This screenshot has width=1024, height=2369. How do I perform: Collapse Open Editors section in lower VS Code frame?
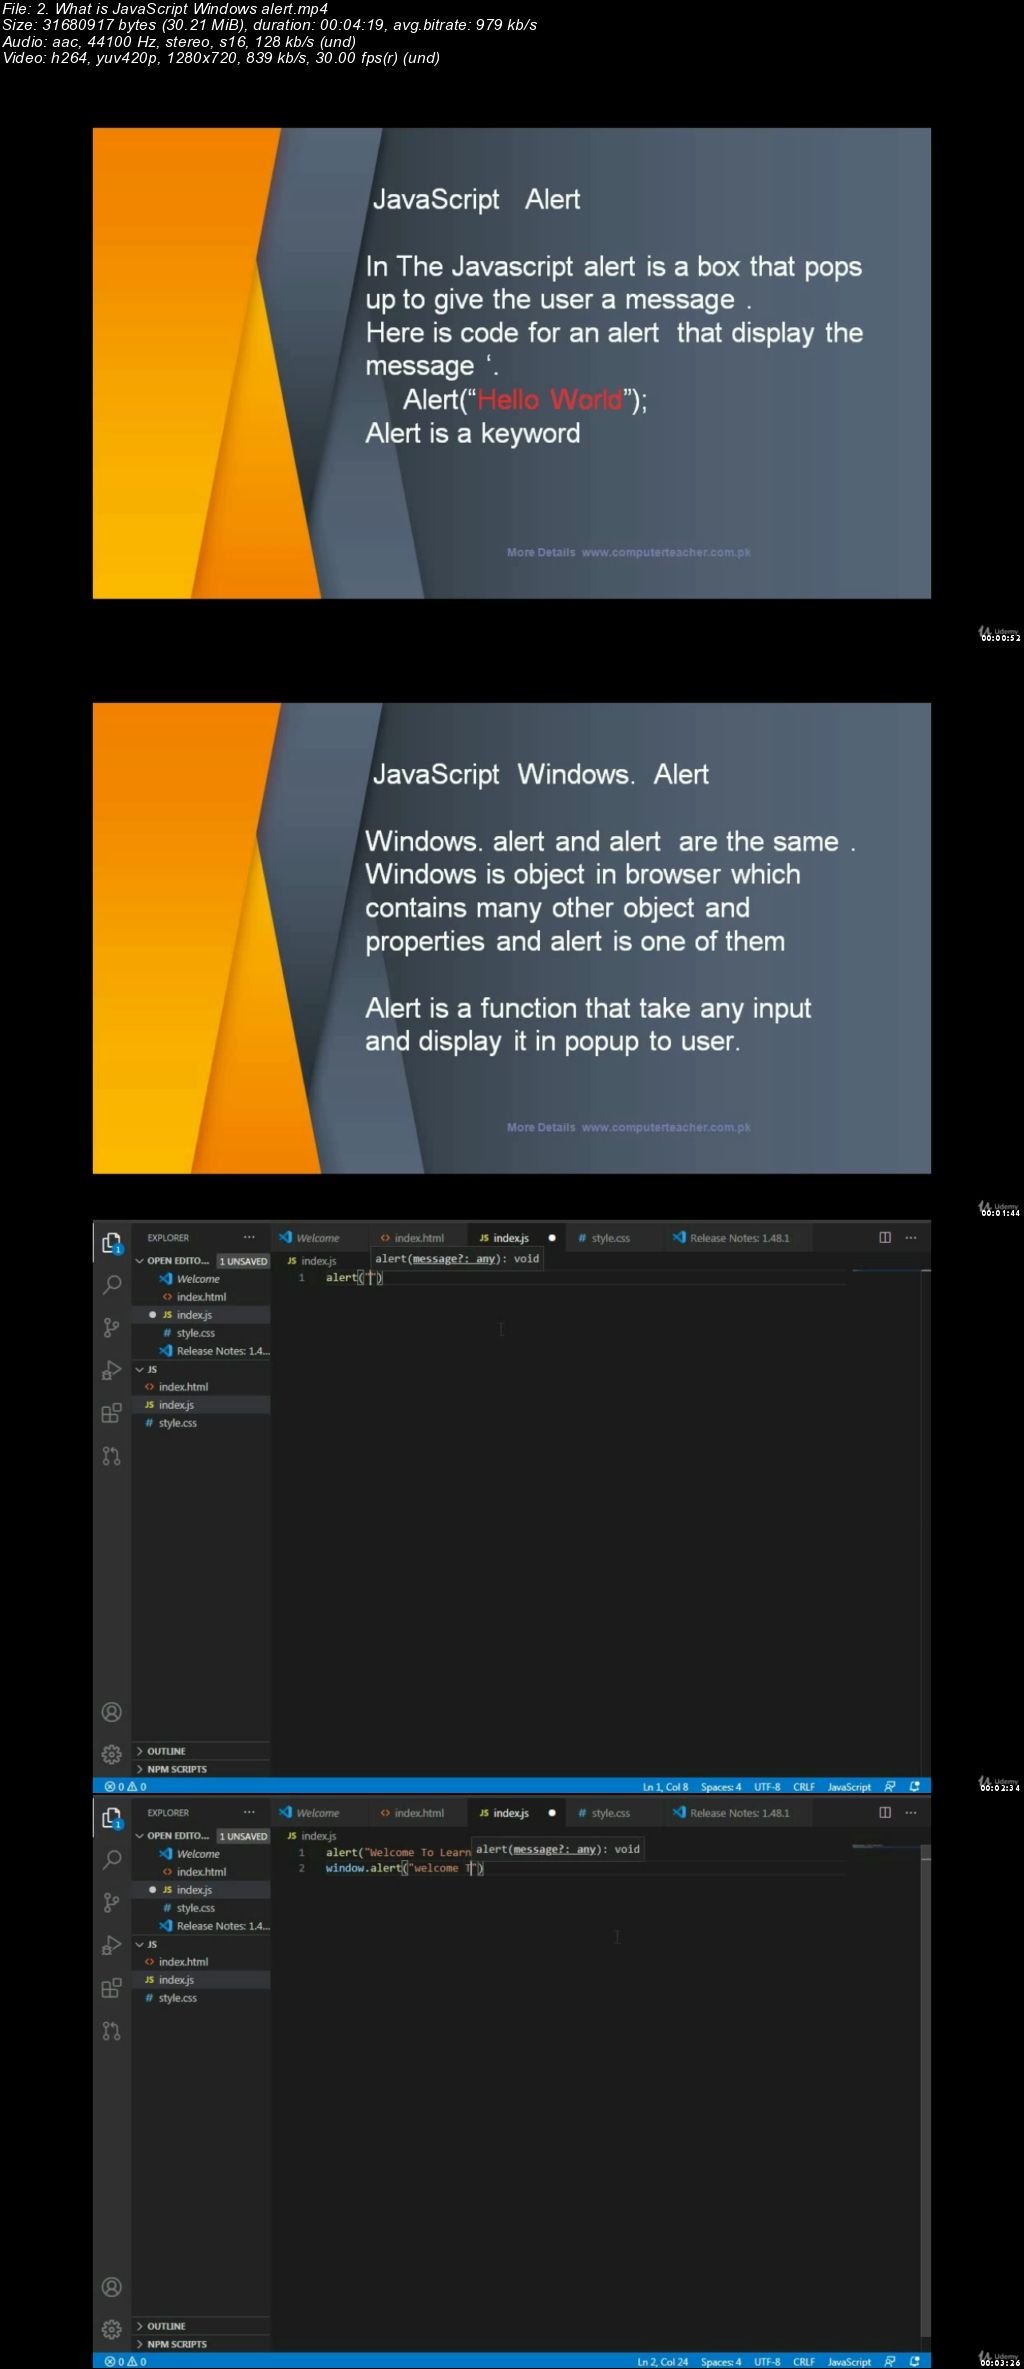173,1836
